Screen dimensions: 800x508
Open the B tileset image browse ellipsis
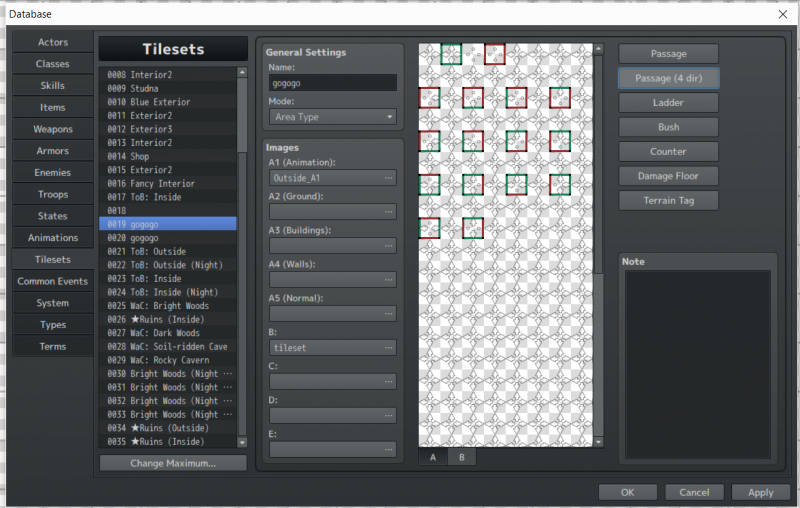coord(389,348)
